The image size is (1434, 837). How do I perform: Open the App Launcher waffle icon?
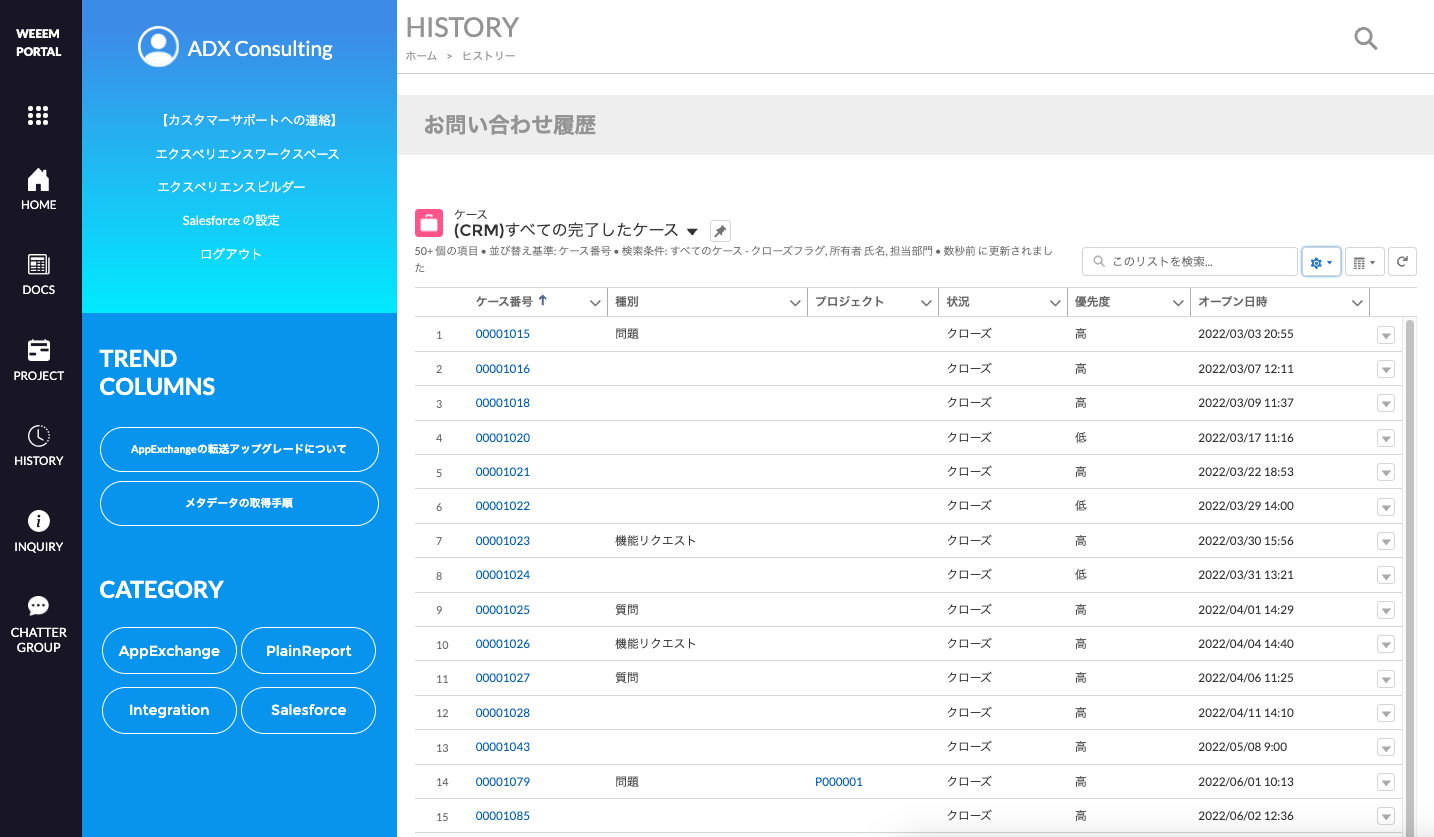coord(38,115)
